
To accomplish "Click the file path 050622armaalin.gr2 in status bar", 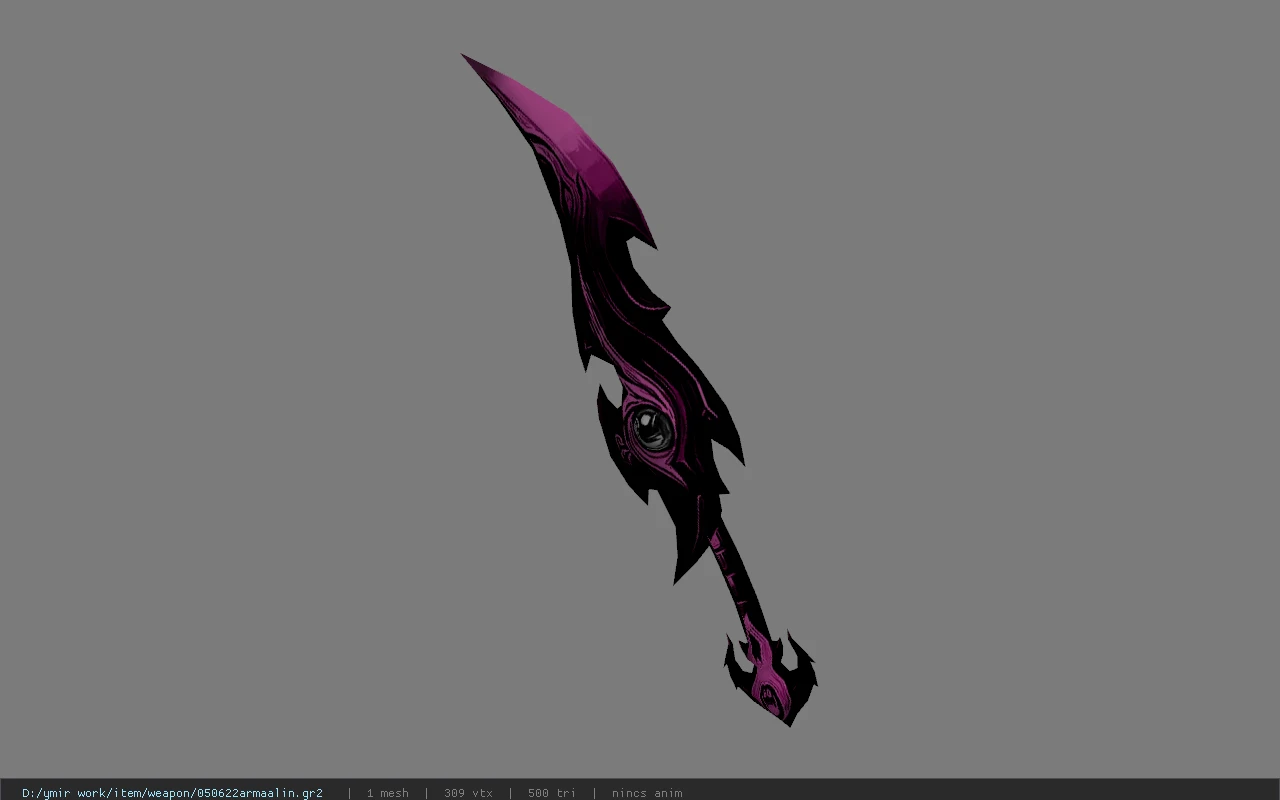I will pos(172,793).
